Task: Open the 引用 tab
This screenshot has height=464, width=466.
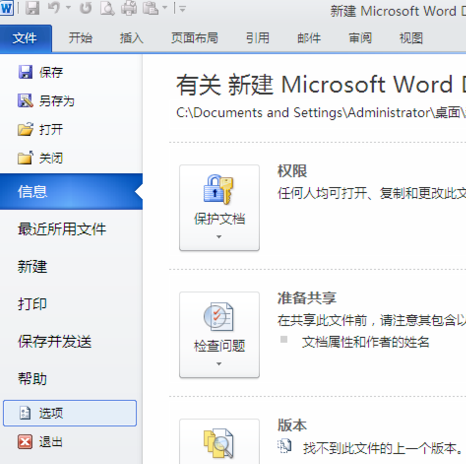Action: 258,38
